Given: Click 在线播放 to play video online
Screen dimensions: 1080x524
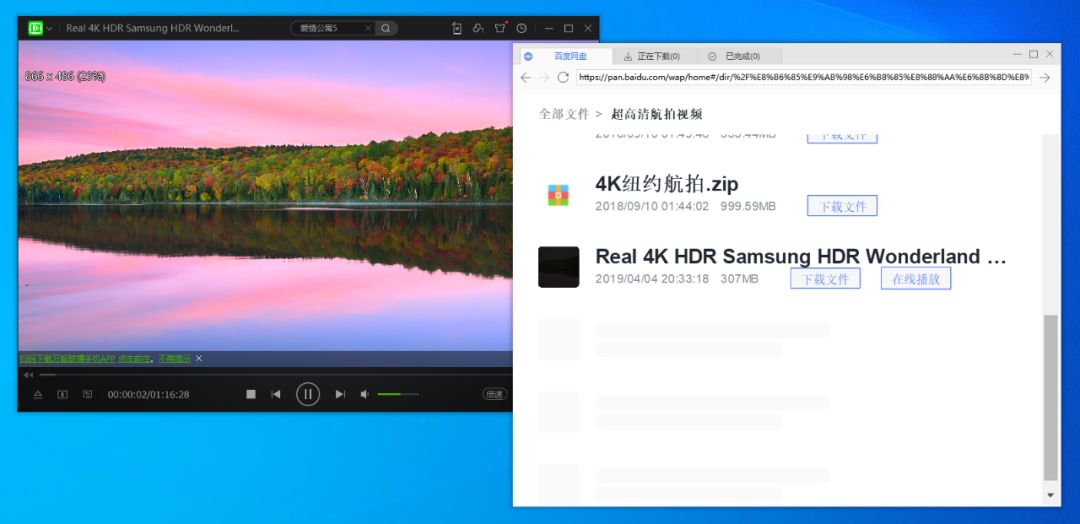Looking at the screenshot, I should pos(916,278).
